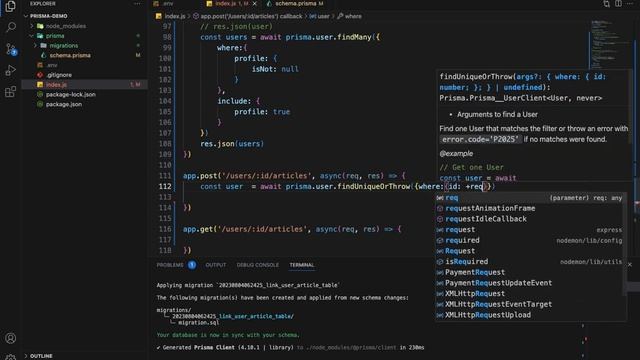Collapse the PRISMA-DEMO root folder
Viewport: 640px width, 360px height.
click(x=26, y=16)
